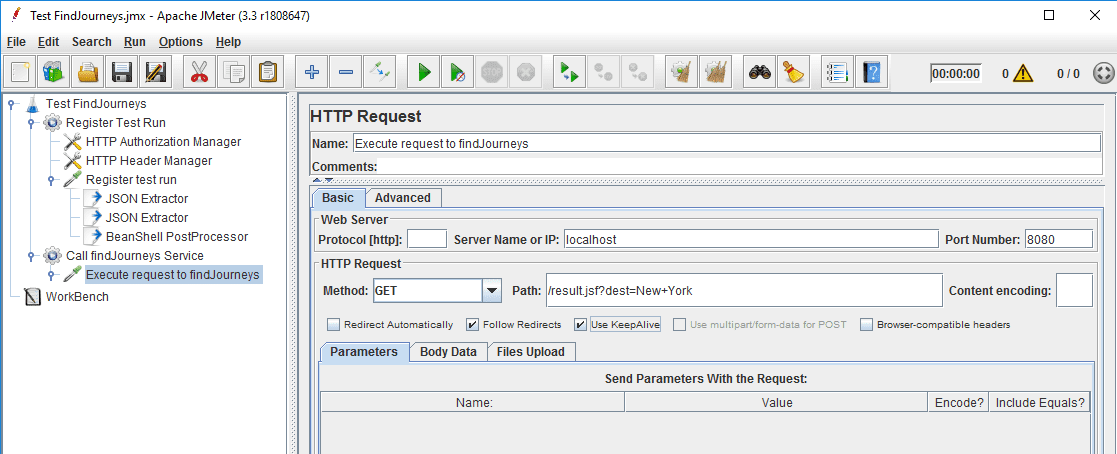Collapse the Call findJourneys Service node
This screenshot has height=454, width=1117.
[31, 255]
